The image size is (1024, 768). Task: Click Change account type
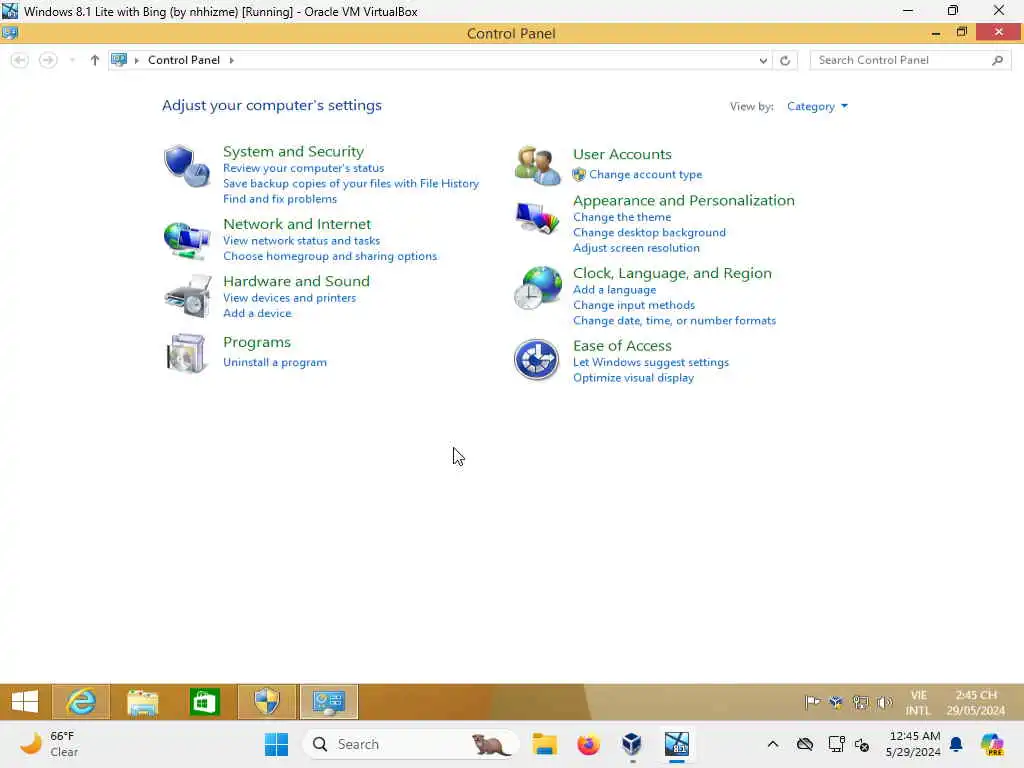point(645,174)
